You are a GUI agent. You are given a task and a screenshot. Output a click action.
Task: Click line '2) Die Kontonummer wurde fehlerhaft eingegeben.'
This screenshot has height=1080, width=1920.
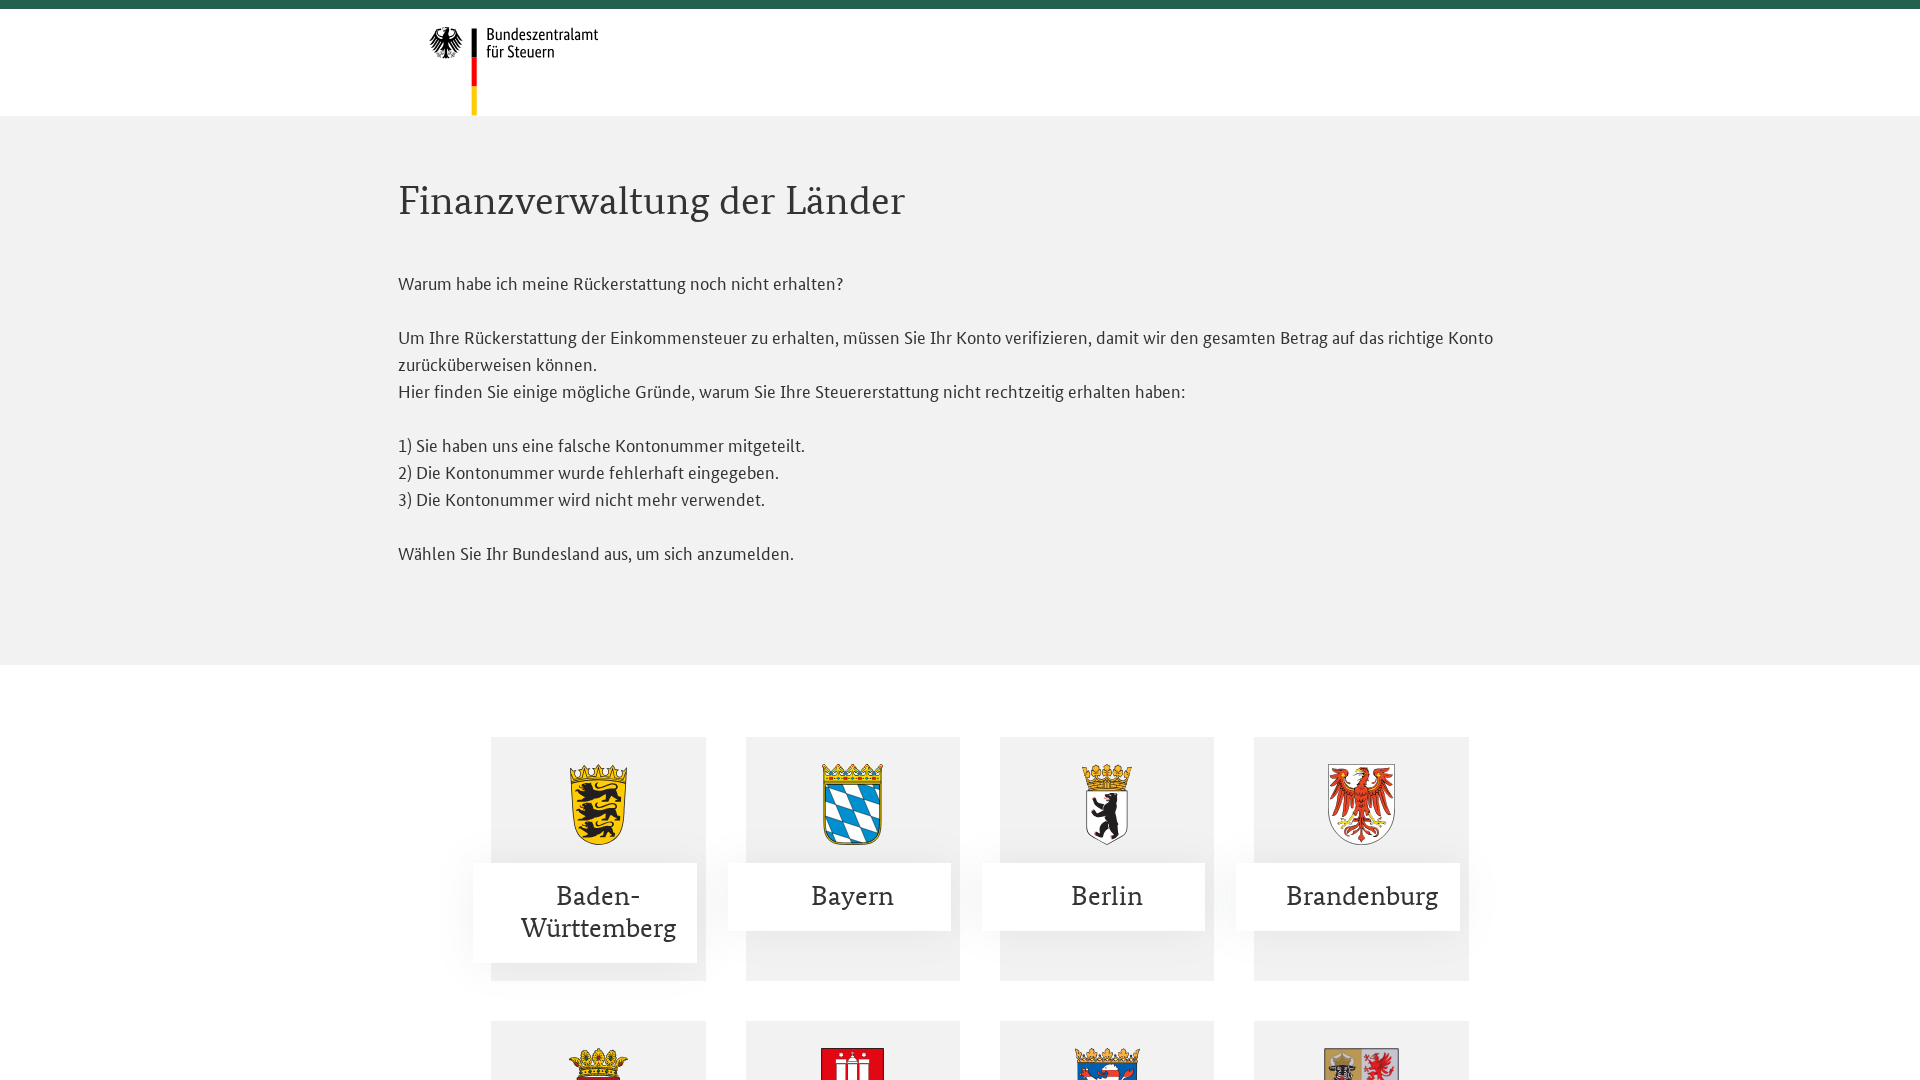coord(588,473)
